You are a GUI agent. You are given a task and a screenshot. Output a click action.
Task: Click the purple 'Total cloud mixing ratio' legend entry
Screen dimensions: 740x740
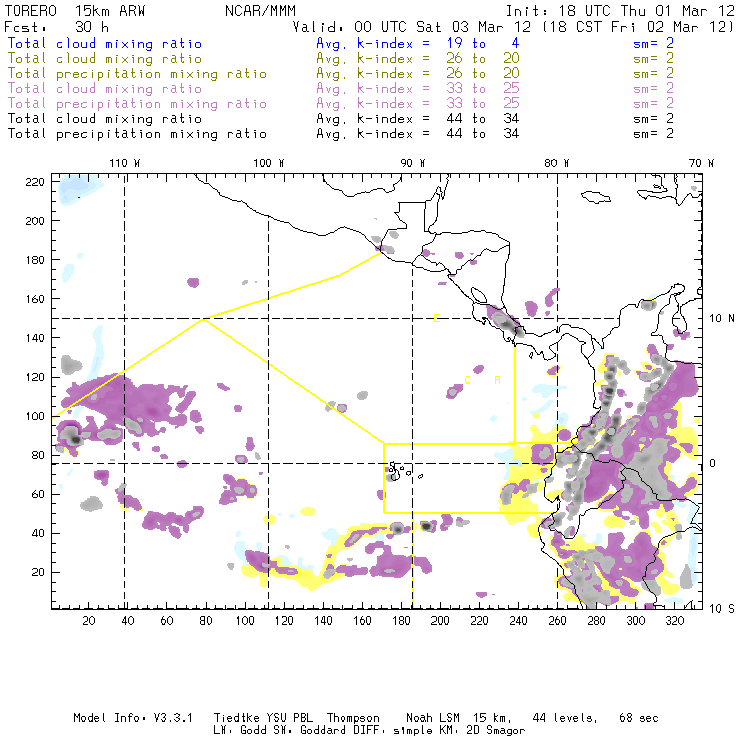click(x=105, y=89)
